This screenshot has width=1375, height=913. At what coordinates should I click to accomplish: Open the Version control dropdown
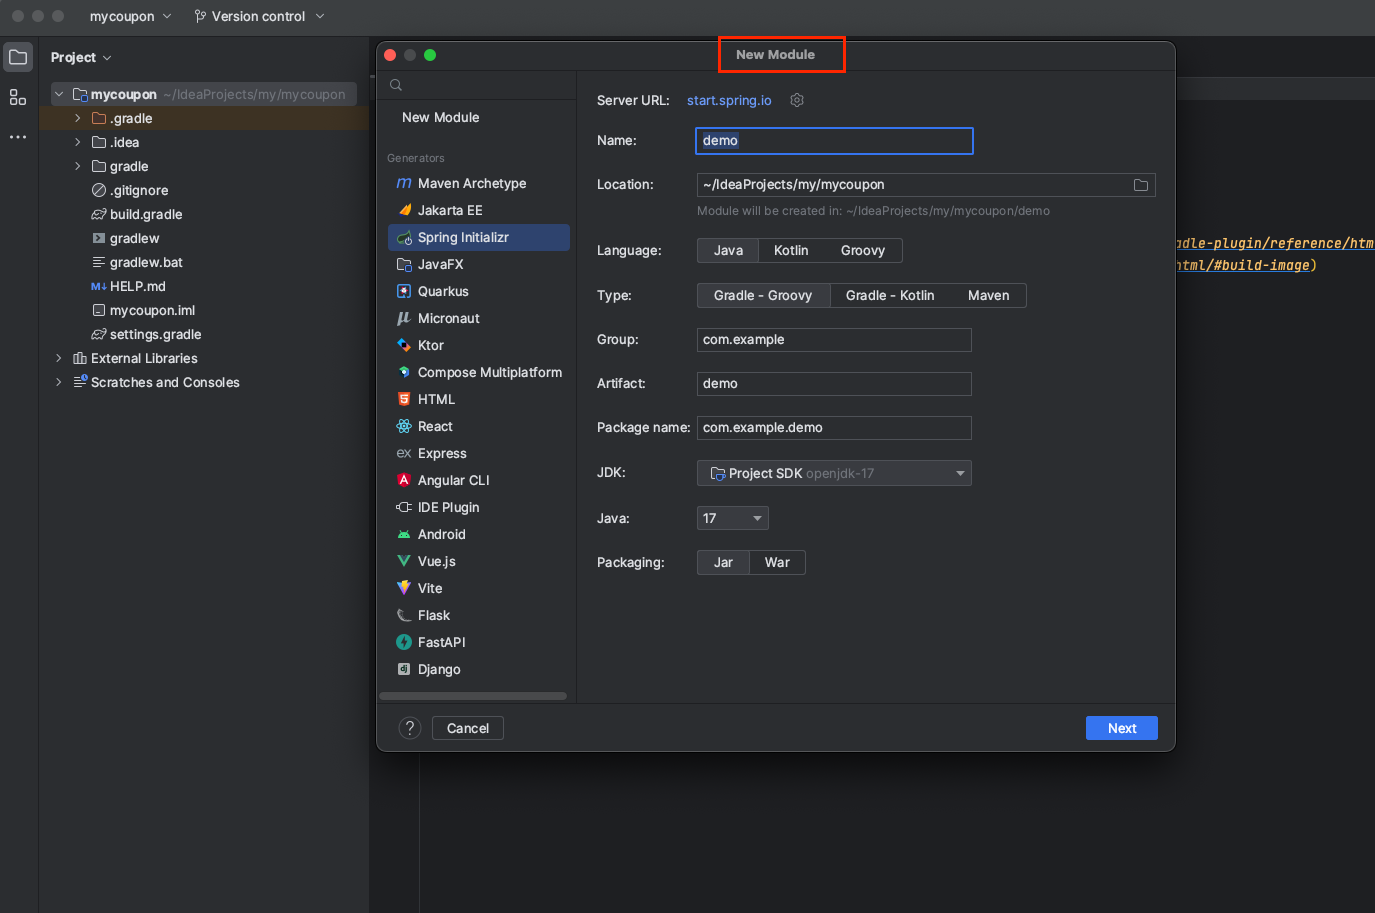coord(259,16)
